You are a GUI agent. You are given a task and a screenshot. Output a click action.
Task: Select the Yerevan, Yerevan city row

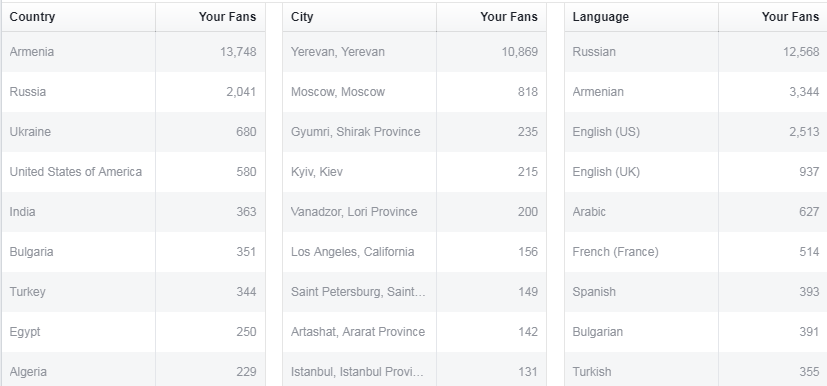(x=415, y=52)
